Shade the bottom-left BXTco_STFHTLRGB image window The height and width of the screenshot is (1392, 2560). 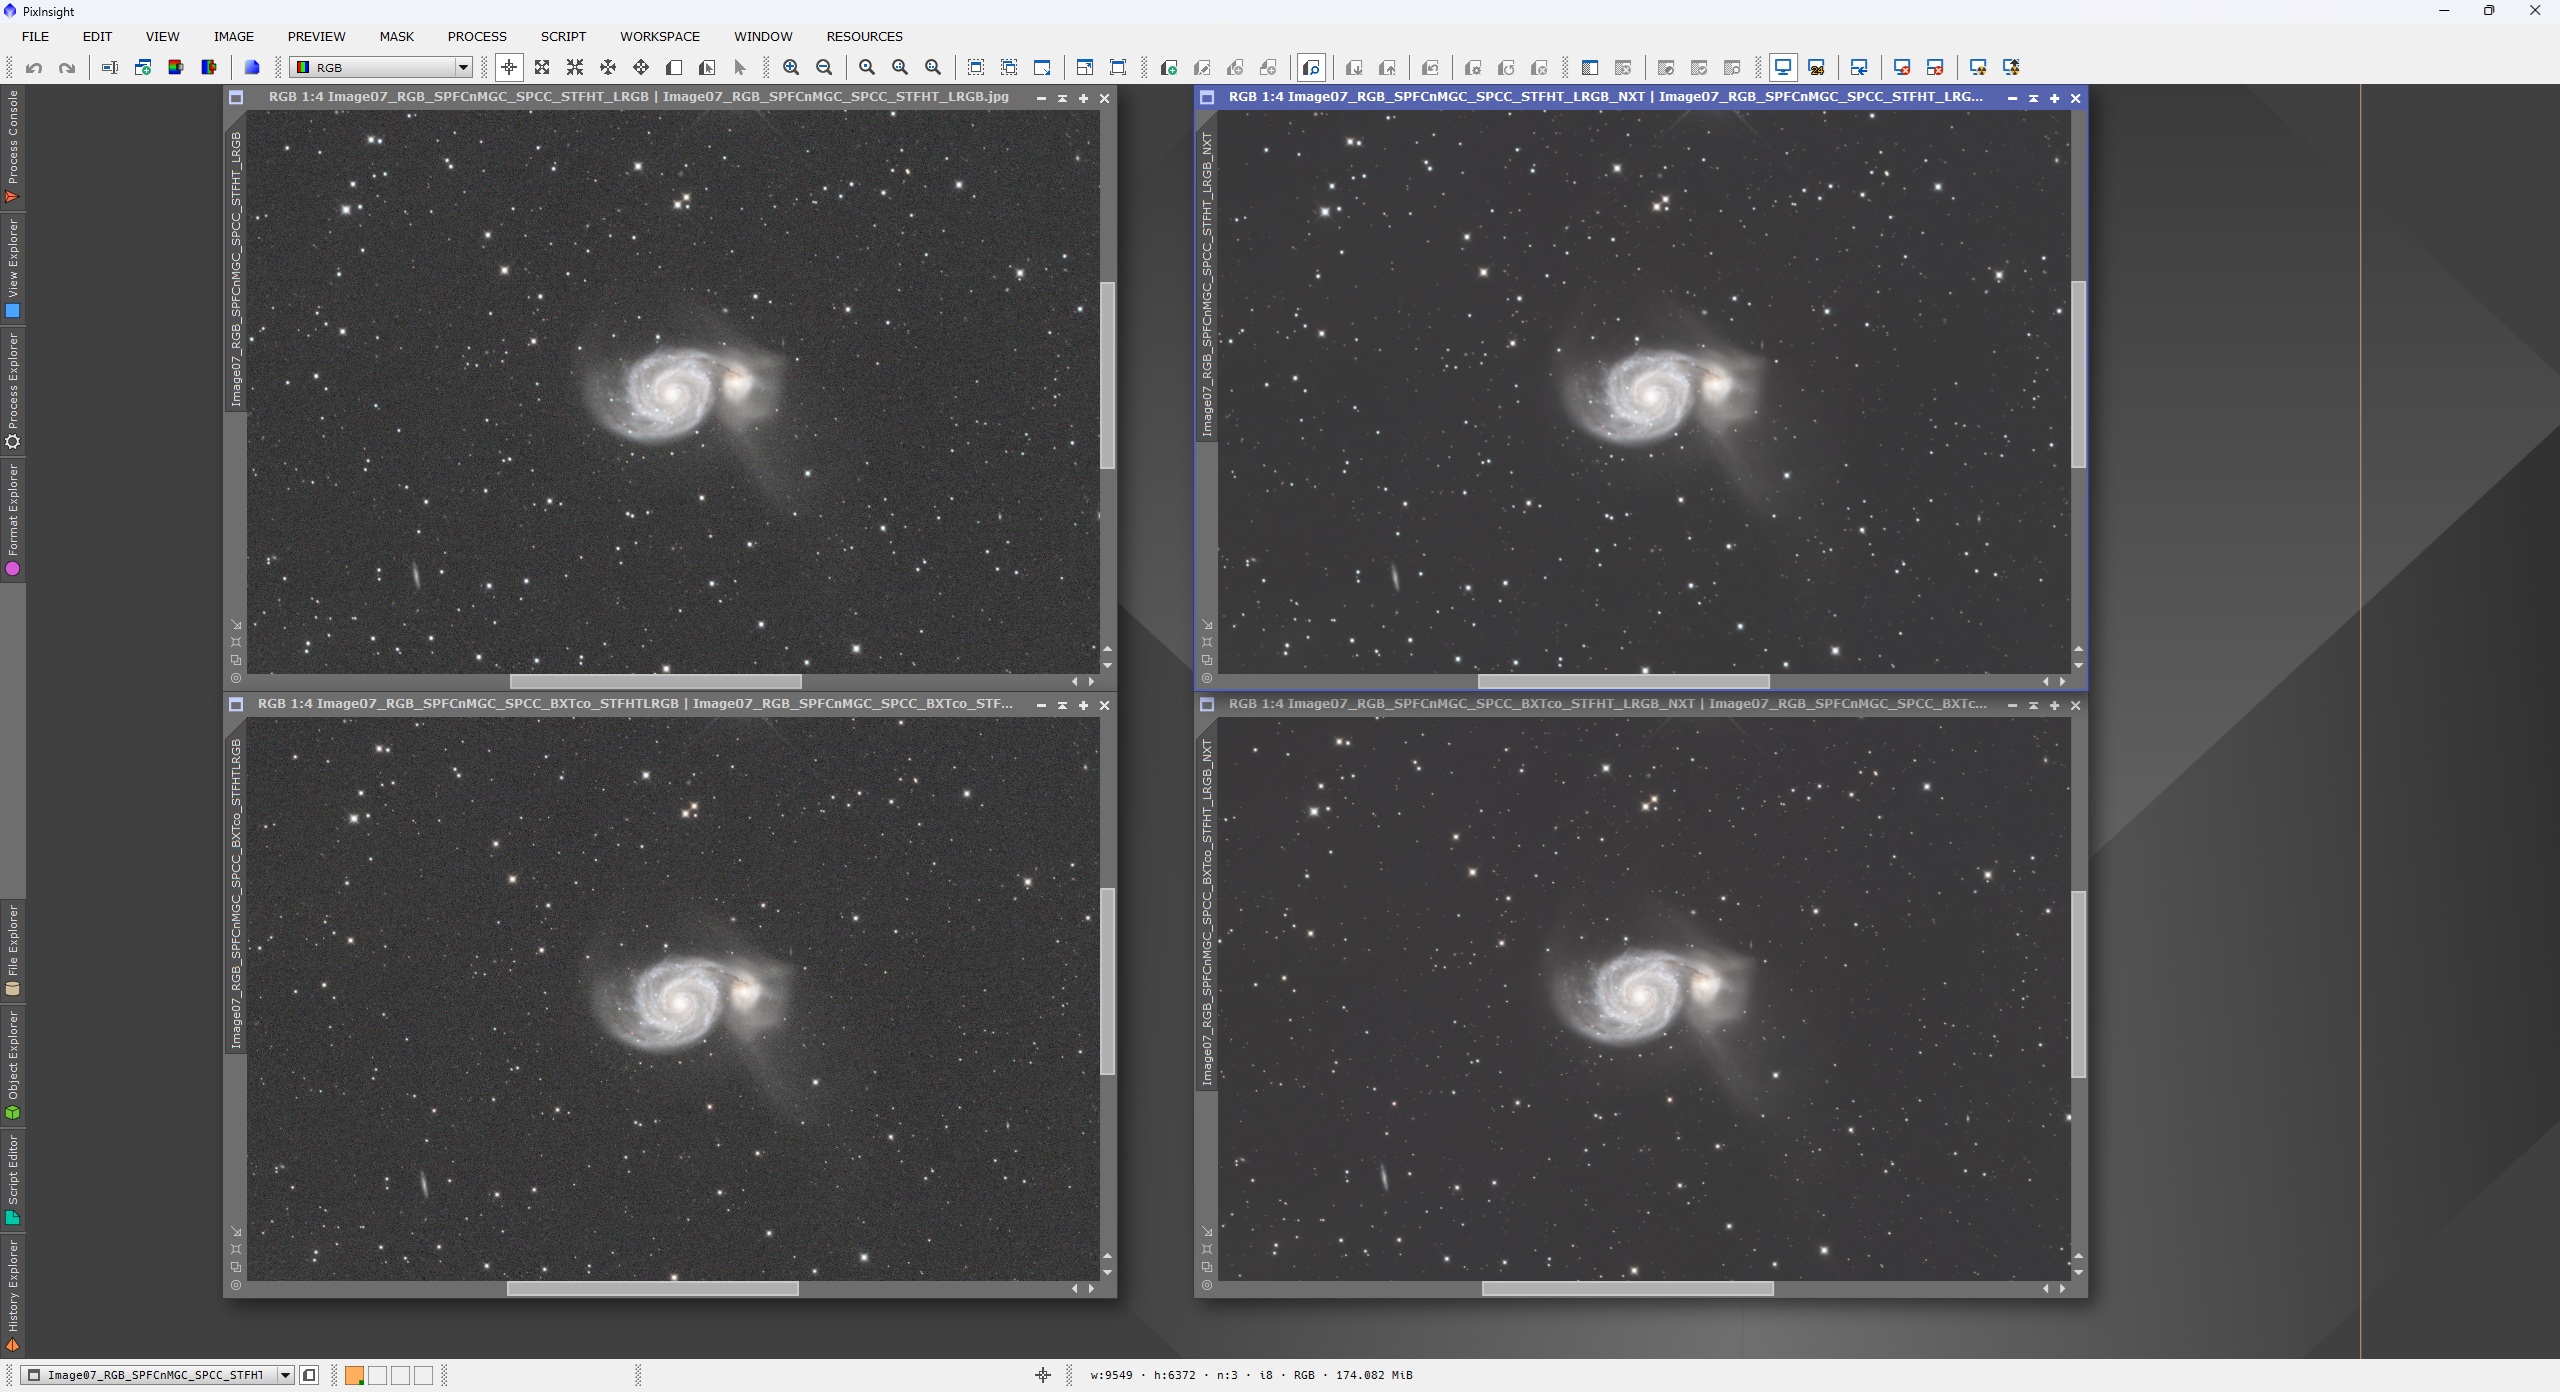click(1062, 705)
